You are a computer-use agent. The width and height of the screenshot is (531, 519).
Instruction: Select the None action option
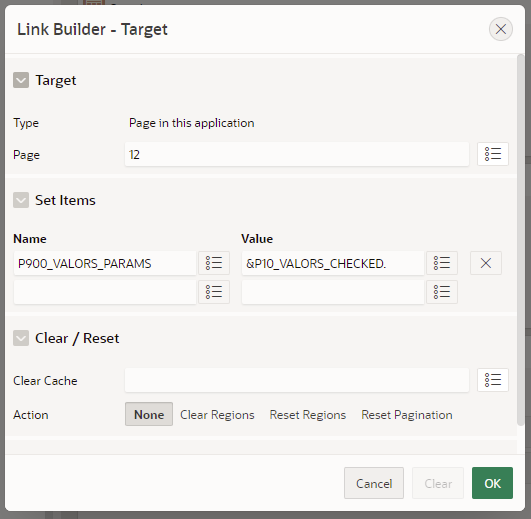point(149,414)
